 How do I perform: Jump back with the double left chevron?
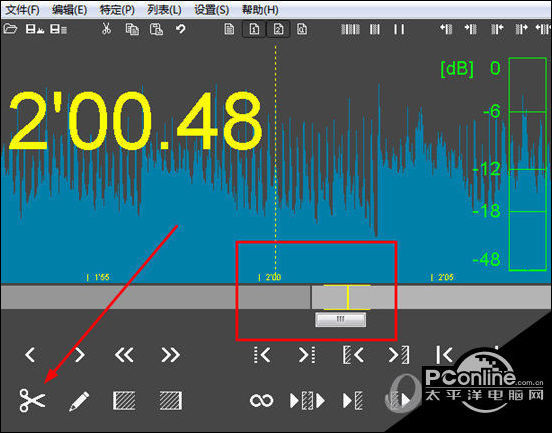(124, 354)
